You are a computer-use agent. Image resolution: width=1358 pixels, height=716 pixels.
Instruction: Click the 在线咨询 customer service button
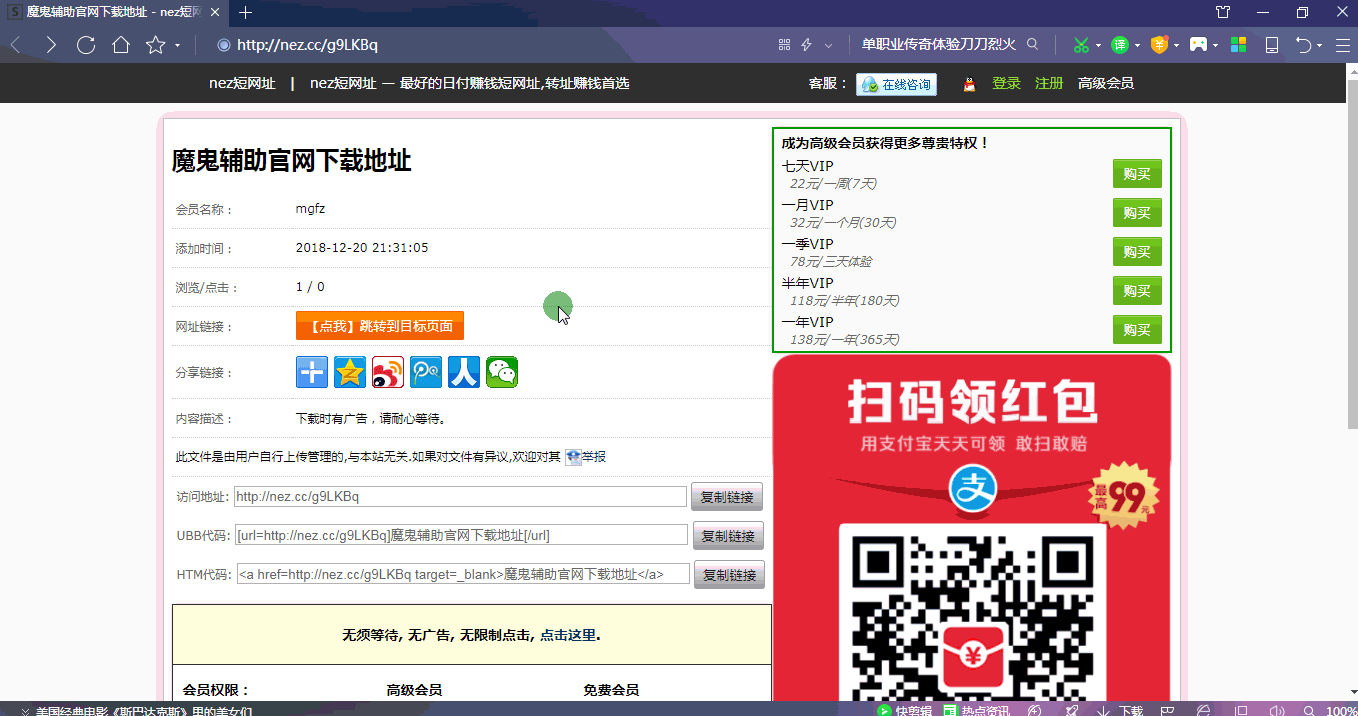(x=896, y=84)
